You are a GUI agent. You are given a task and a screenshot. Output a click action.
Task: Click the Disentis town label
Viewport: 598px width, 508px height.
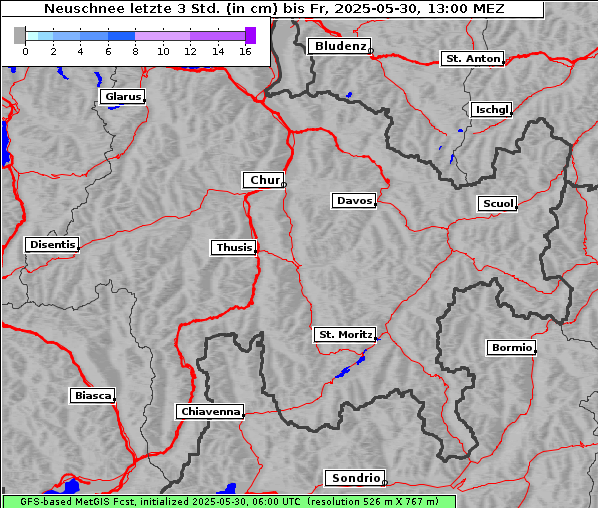coord(52,244)
